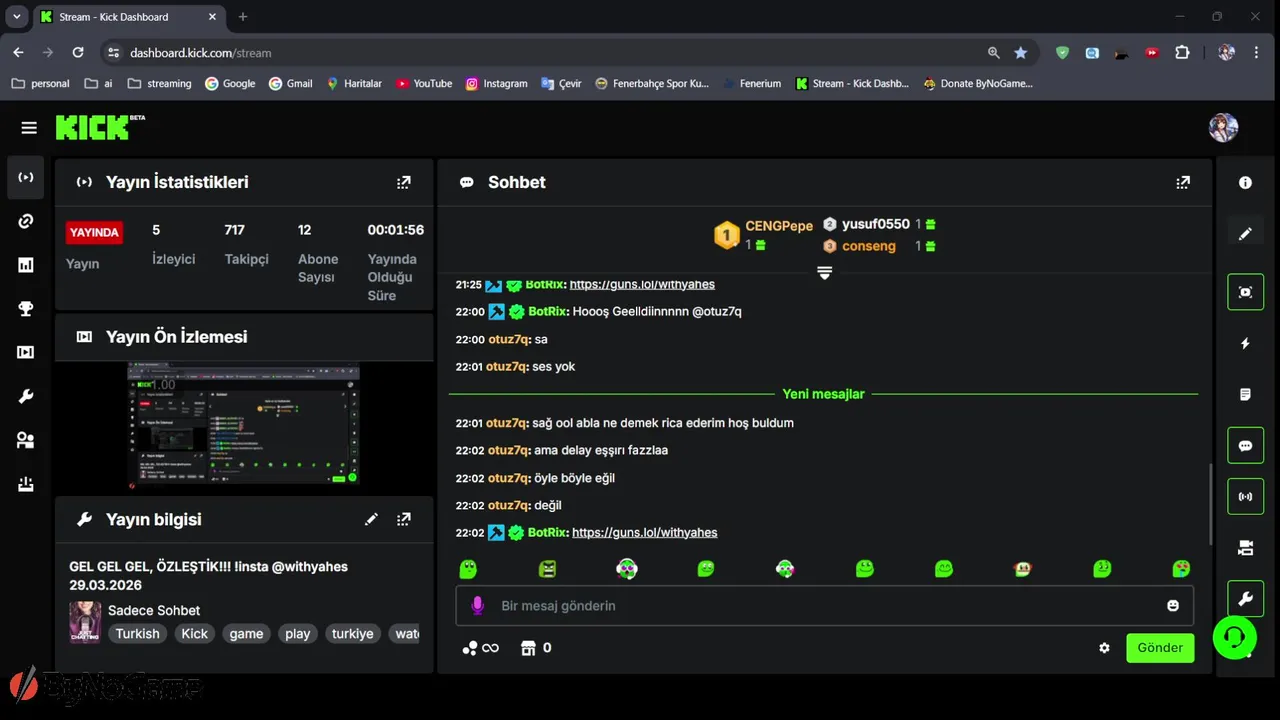This screenshot has width=1280, height=720.
Task: Open the streaming bookmarks folder
Action: [159, 84]
